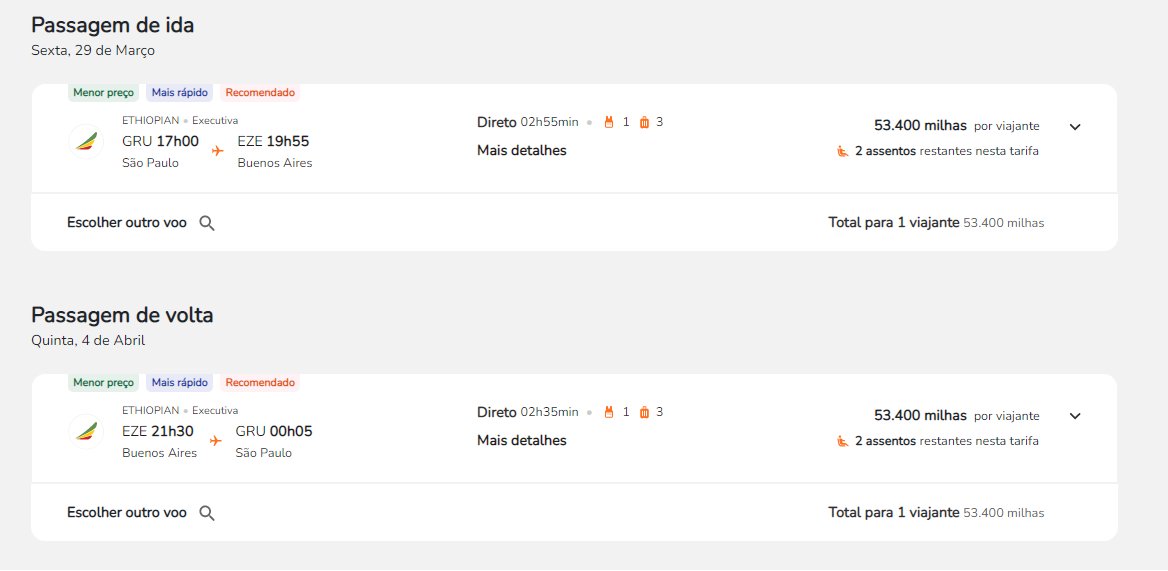Click search magnifier icon in outbound card

[x=207, y=223]
